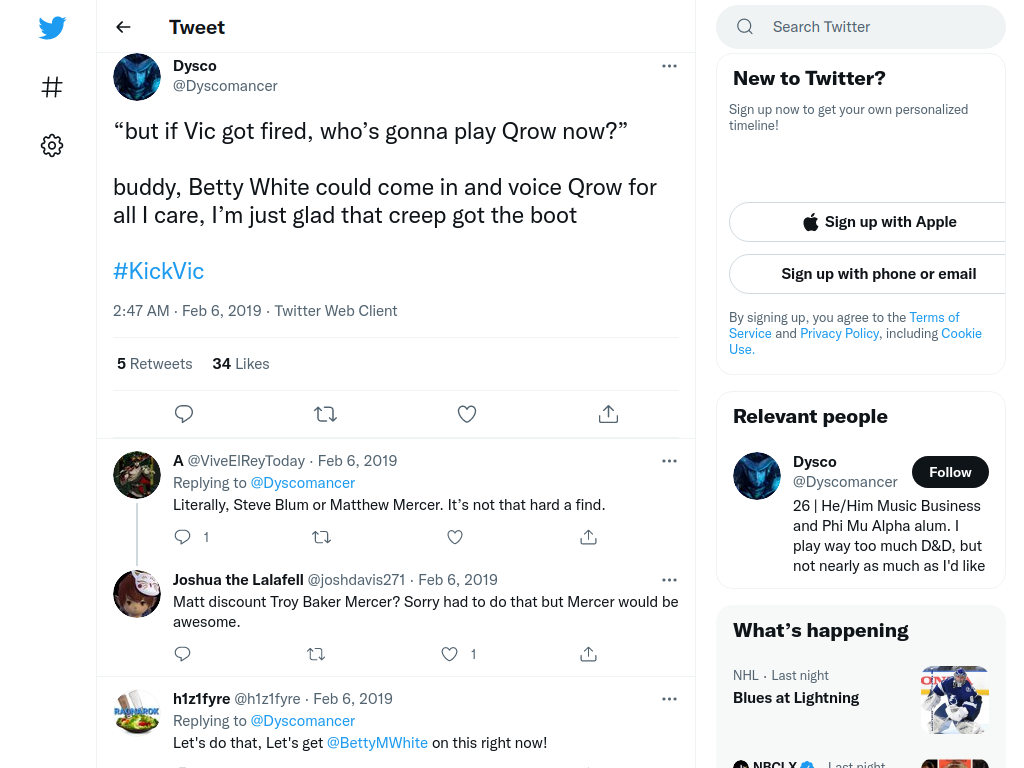
Task: Open more options on h1z1fyre's reply
Action: tap(669, 699)
